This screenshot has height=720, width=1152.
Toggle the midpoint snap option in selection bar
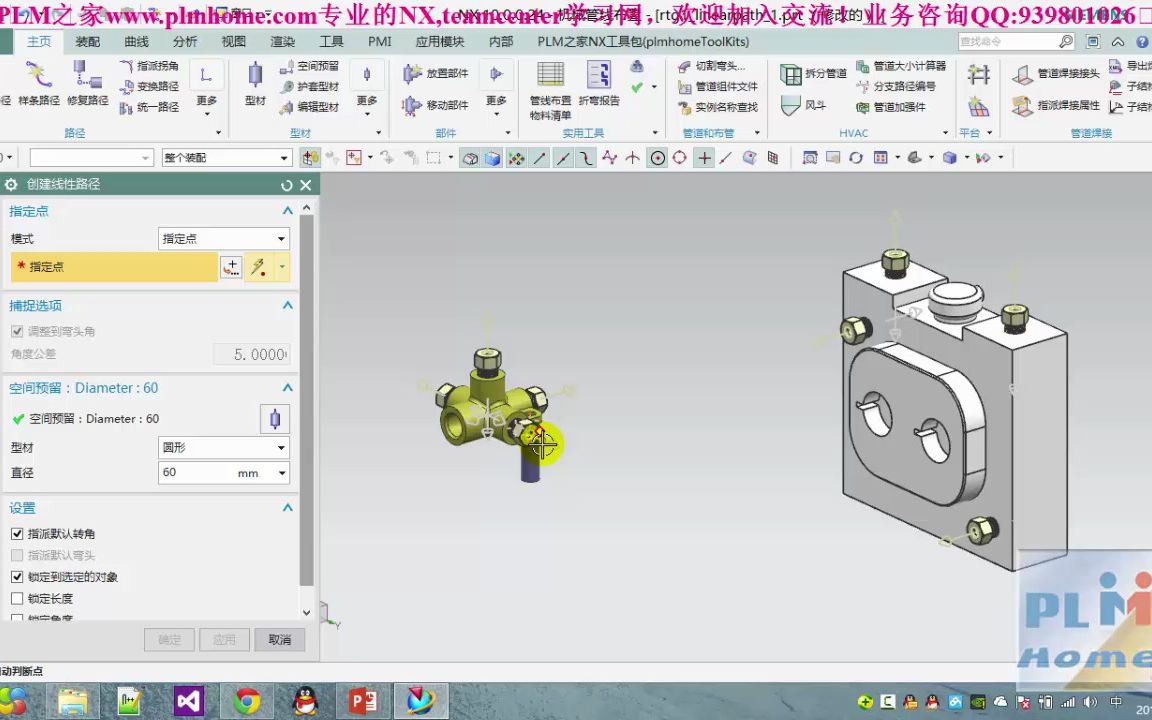coord(563,157)
